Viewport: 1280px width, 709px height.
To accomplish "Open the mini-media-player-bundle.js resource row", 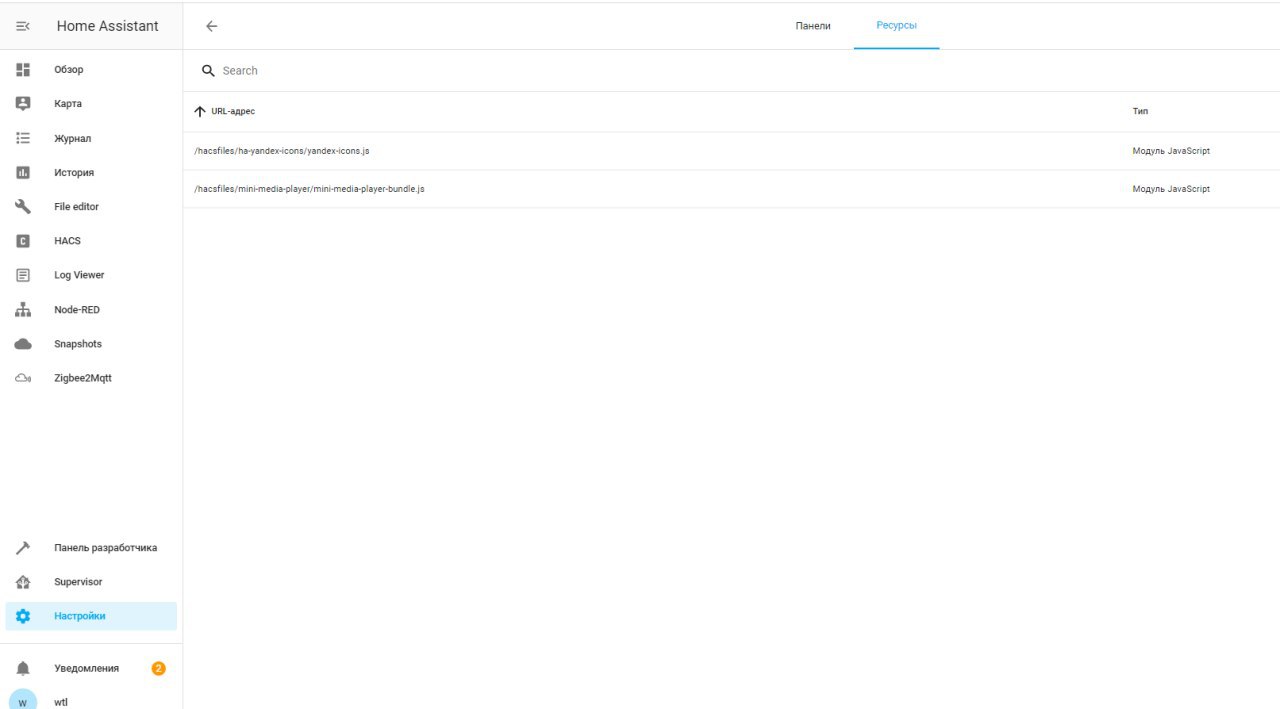I will point(731,189).
